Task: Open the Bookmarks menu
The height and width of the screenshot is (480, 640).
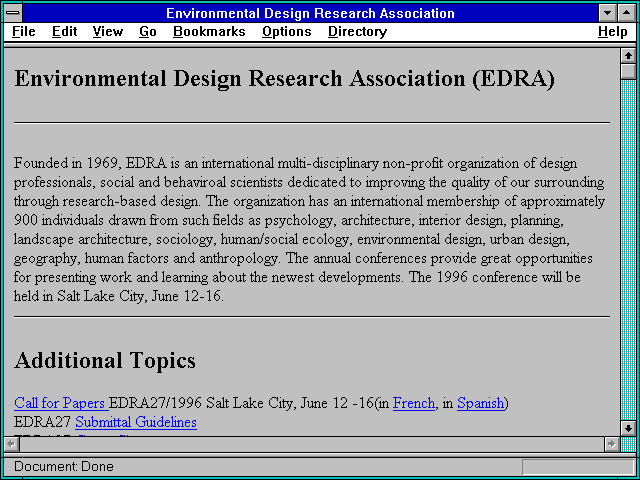Action: 209,32
